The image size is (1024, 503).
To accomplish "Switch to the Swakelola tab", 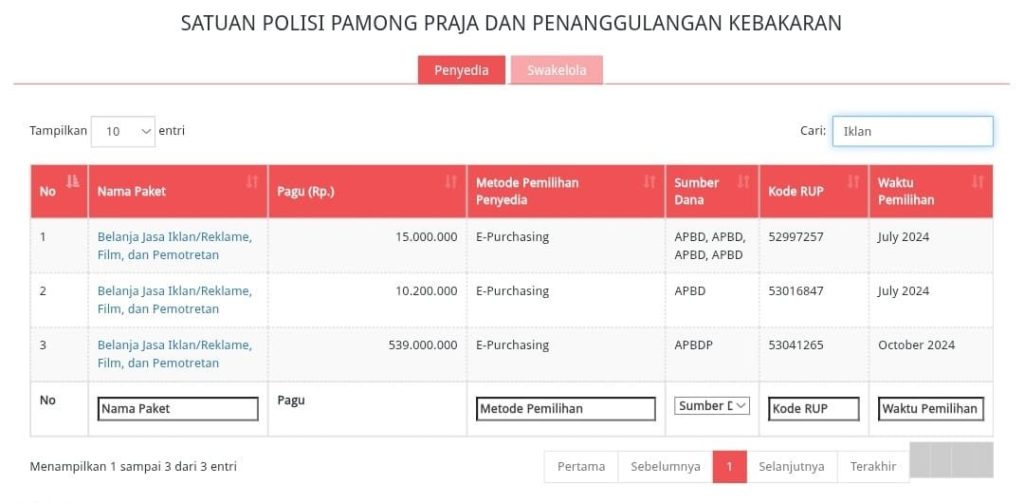I will pyautogui.click(x=556, y=70).
